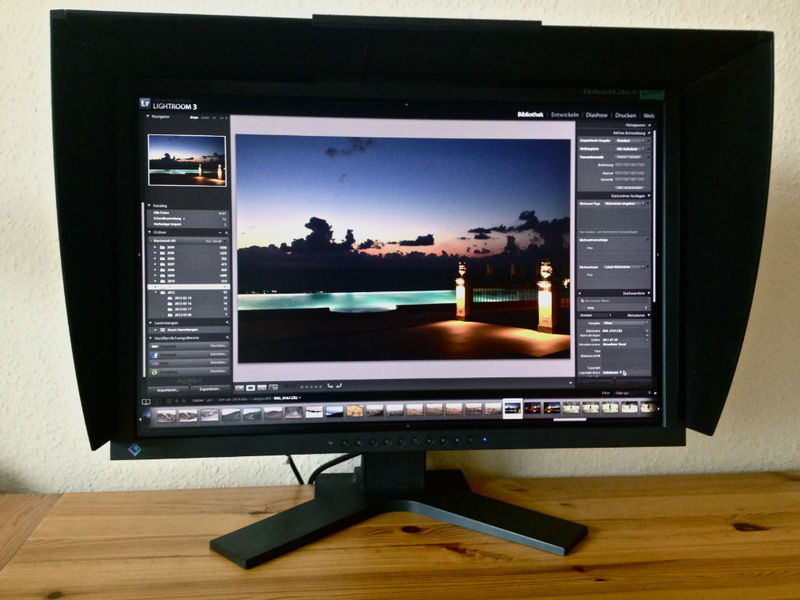Expand the Histogramm panel
This screenshot has width=800, height=600.
point(649,125)
